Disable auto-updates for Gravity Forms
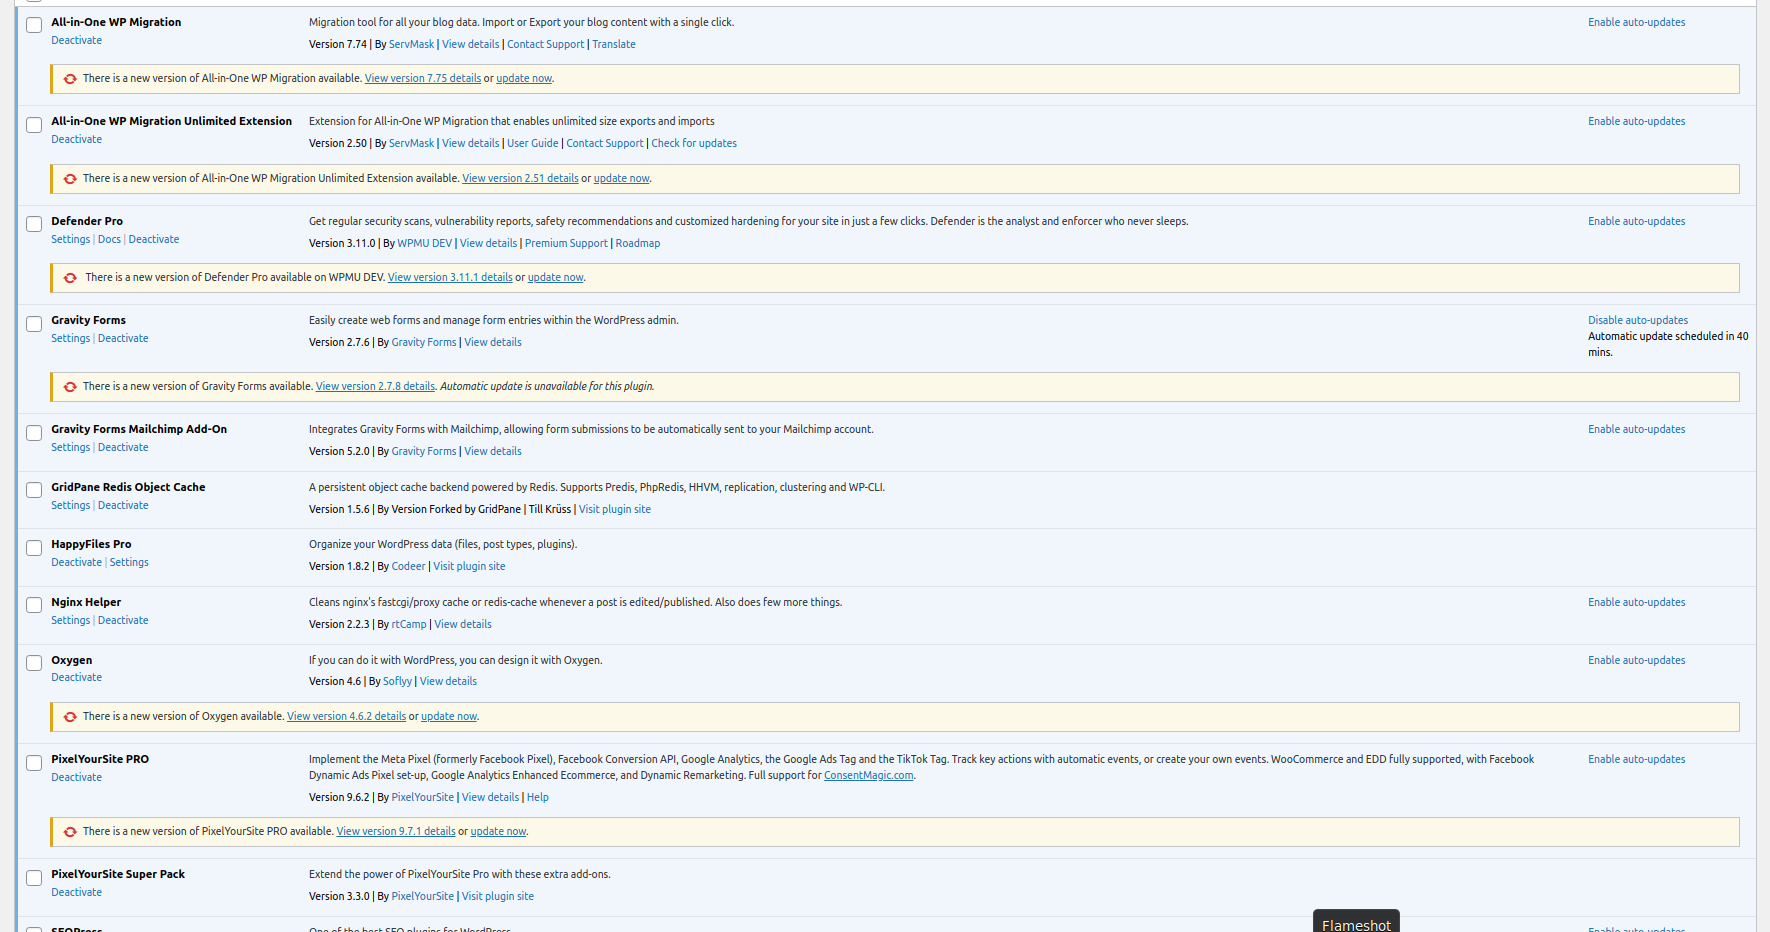This screenshot has width=1770, height=932. [x=1637, y=321]
